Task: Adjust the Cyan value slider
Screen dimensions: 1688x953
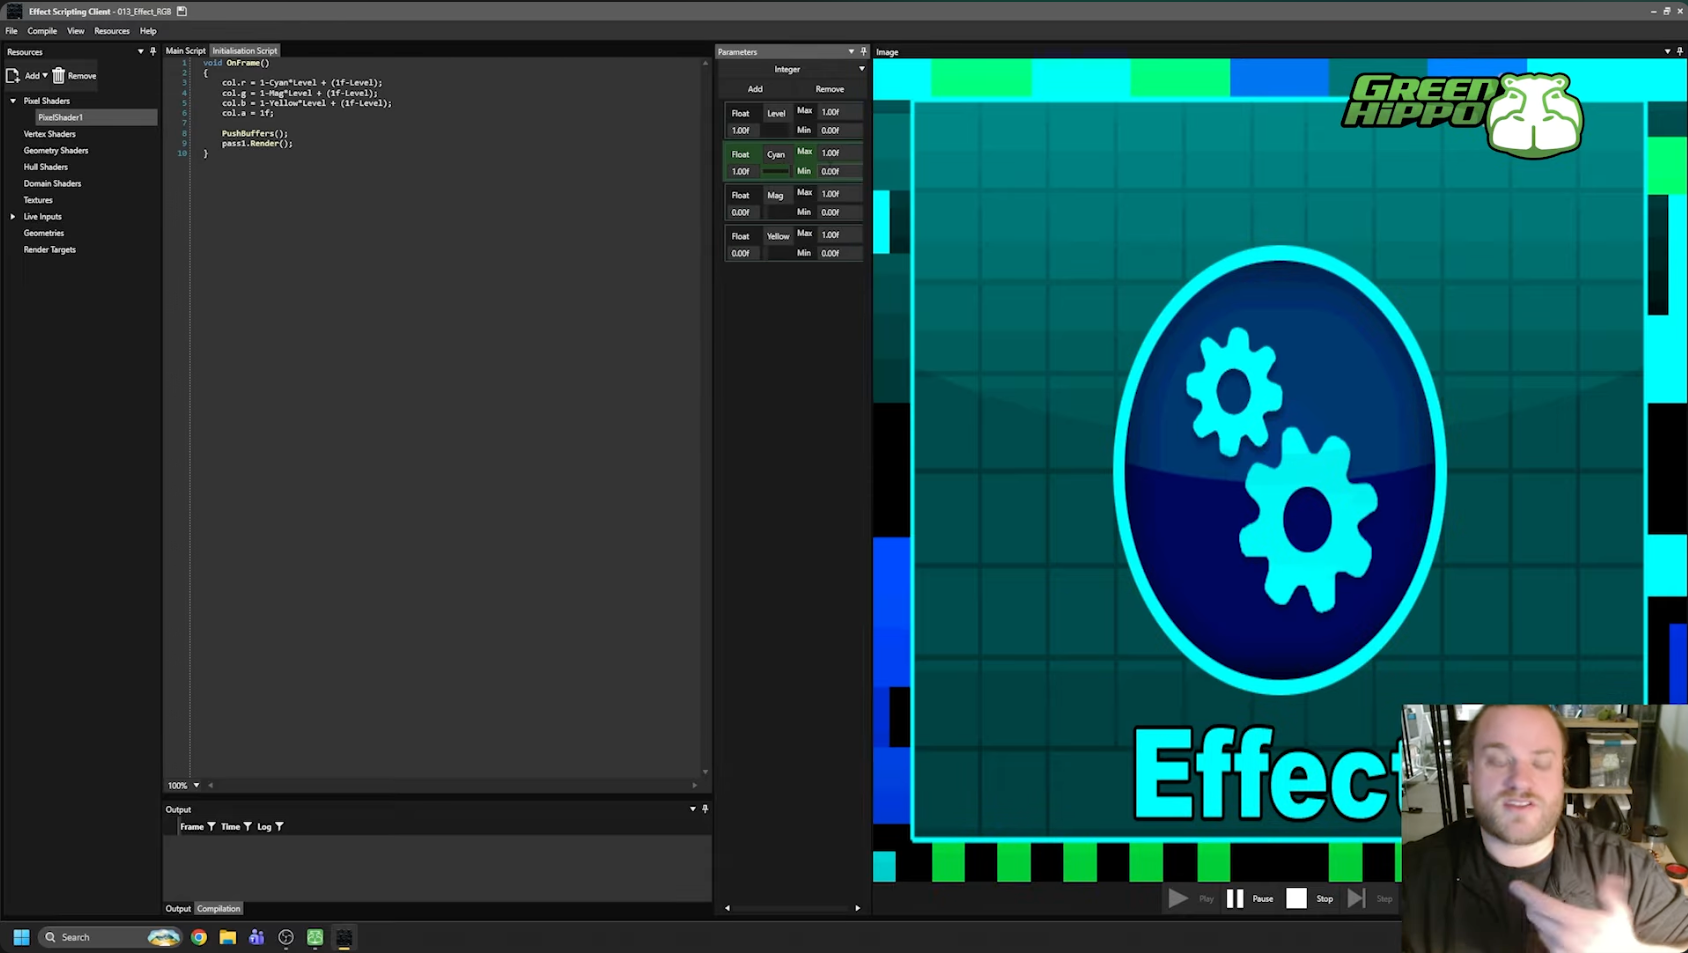Action: (775, 171)
